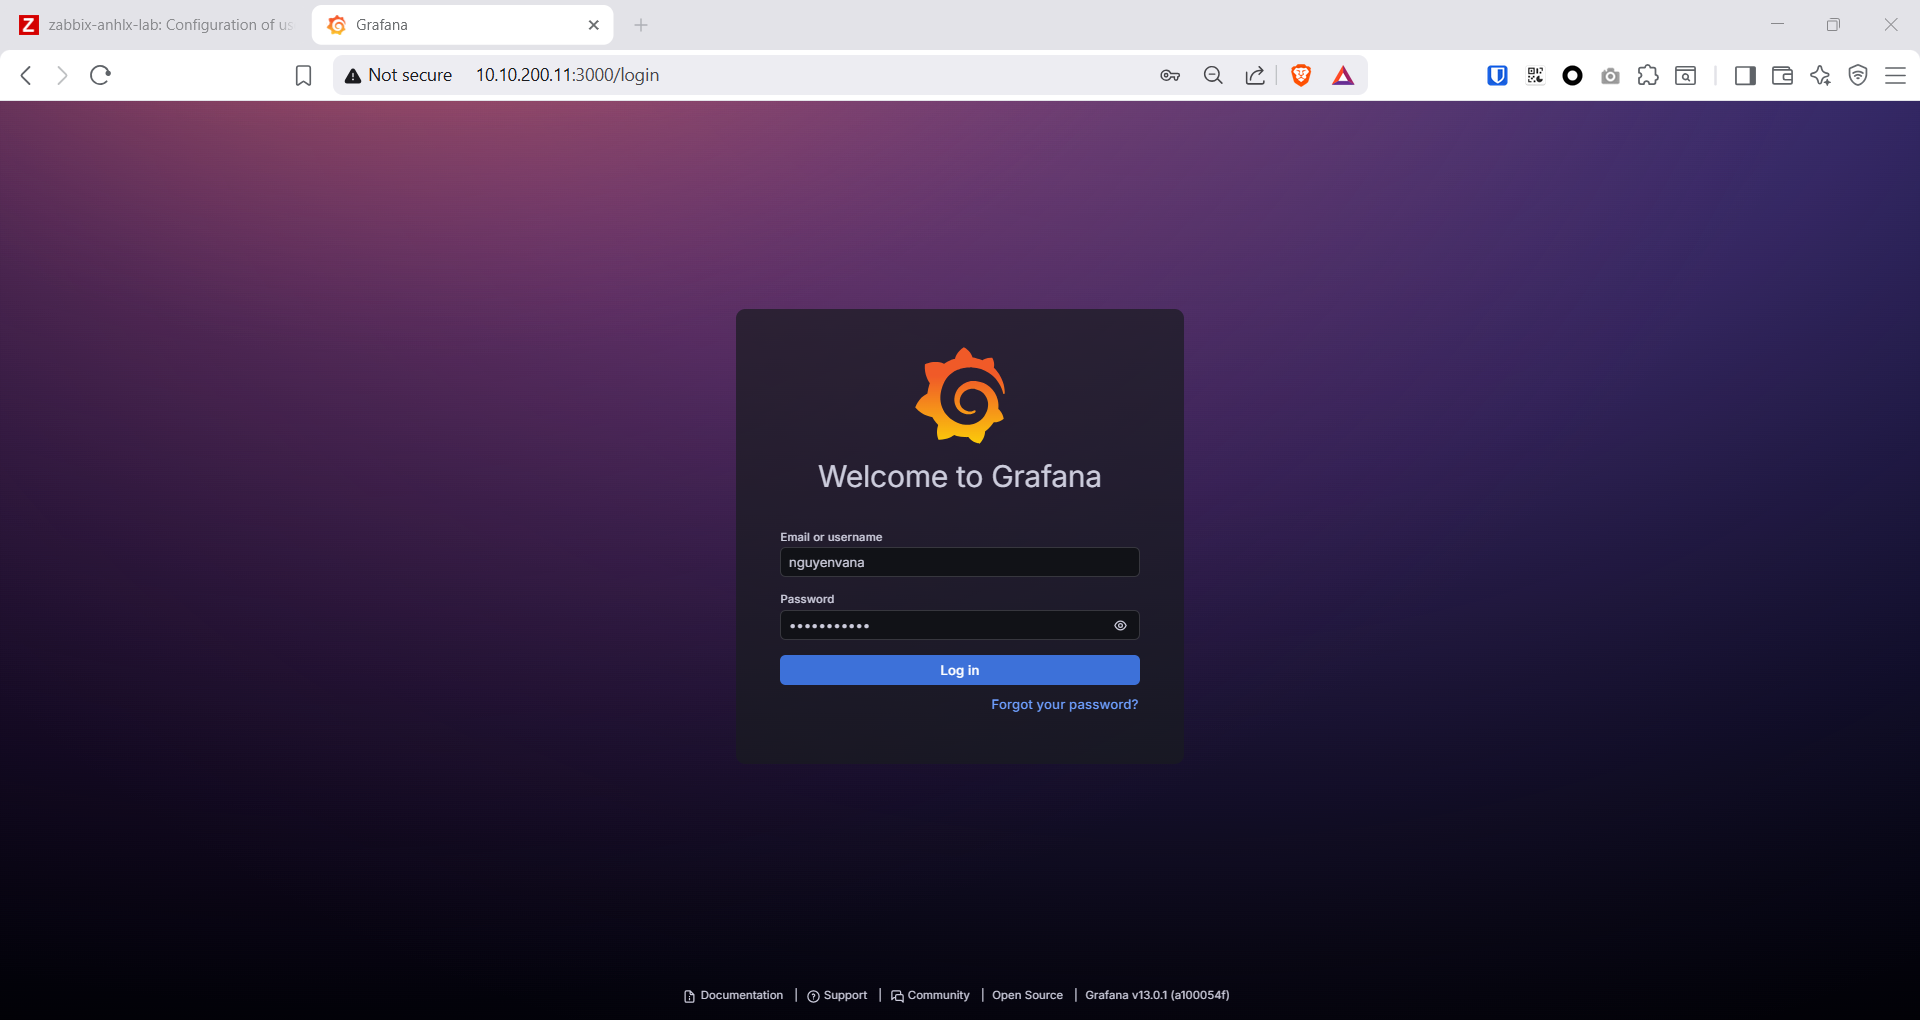
Task: Reveal password with the eye icon
Action: [x=1120, y=626]
